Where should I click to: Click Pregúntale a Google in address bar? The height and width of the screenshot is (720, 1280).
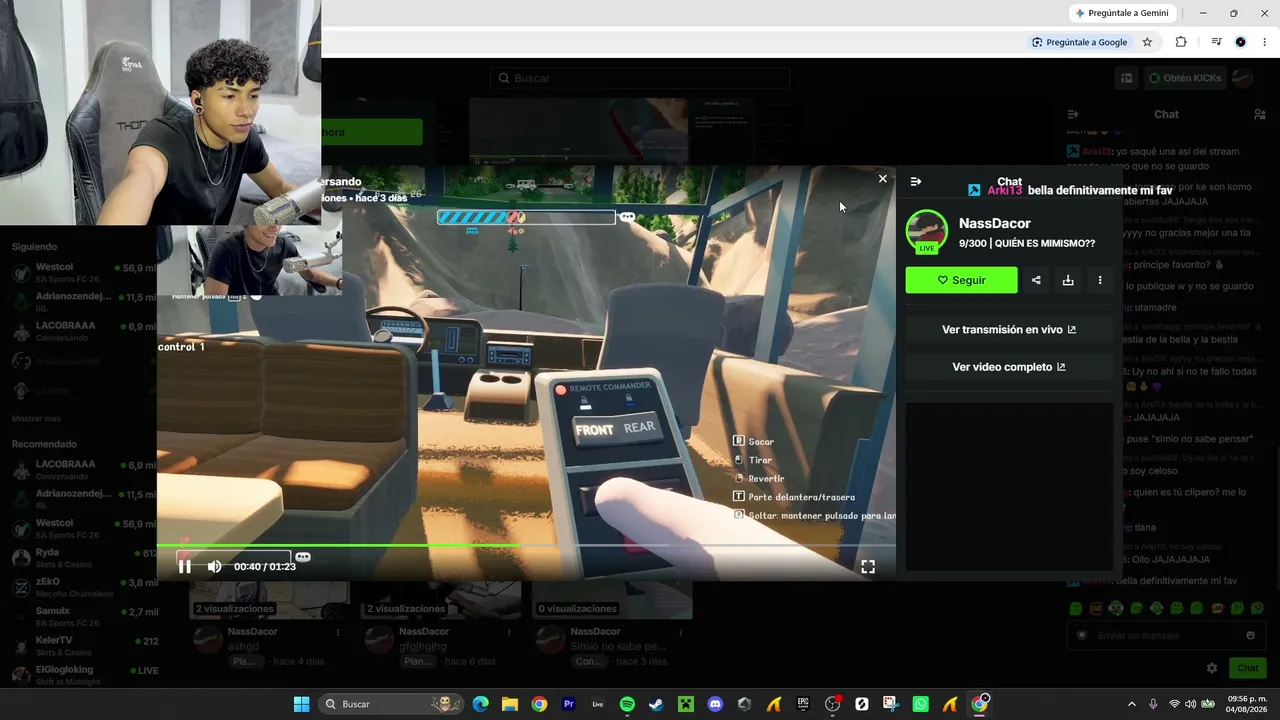1079,42
